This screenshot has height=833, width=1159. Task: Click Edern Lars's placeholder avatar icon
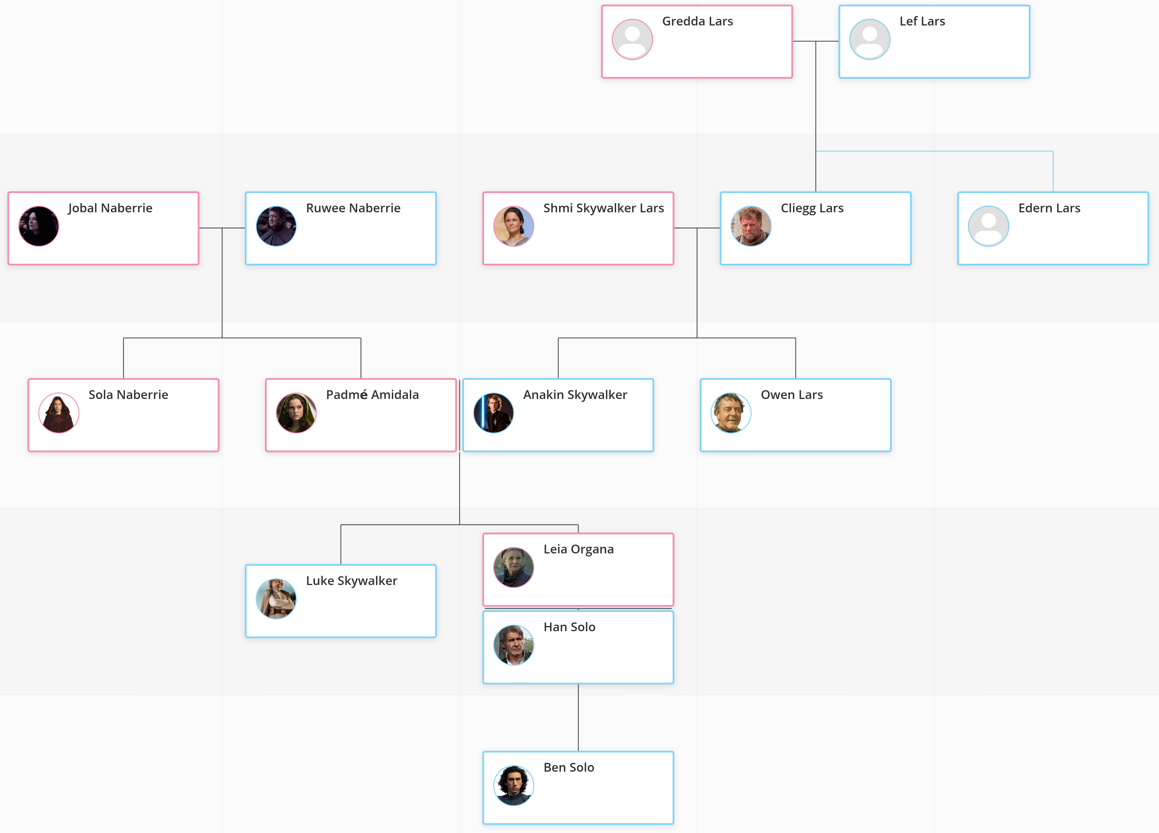point(988,227)
